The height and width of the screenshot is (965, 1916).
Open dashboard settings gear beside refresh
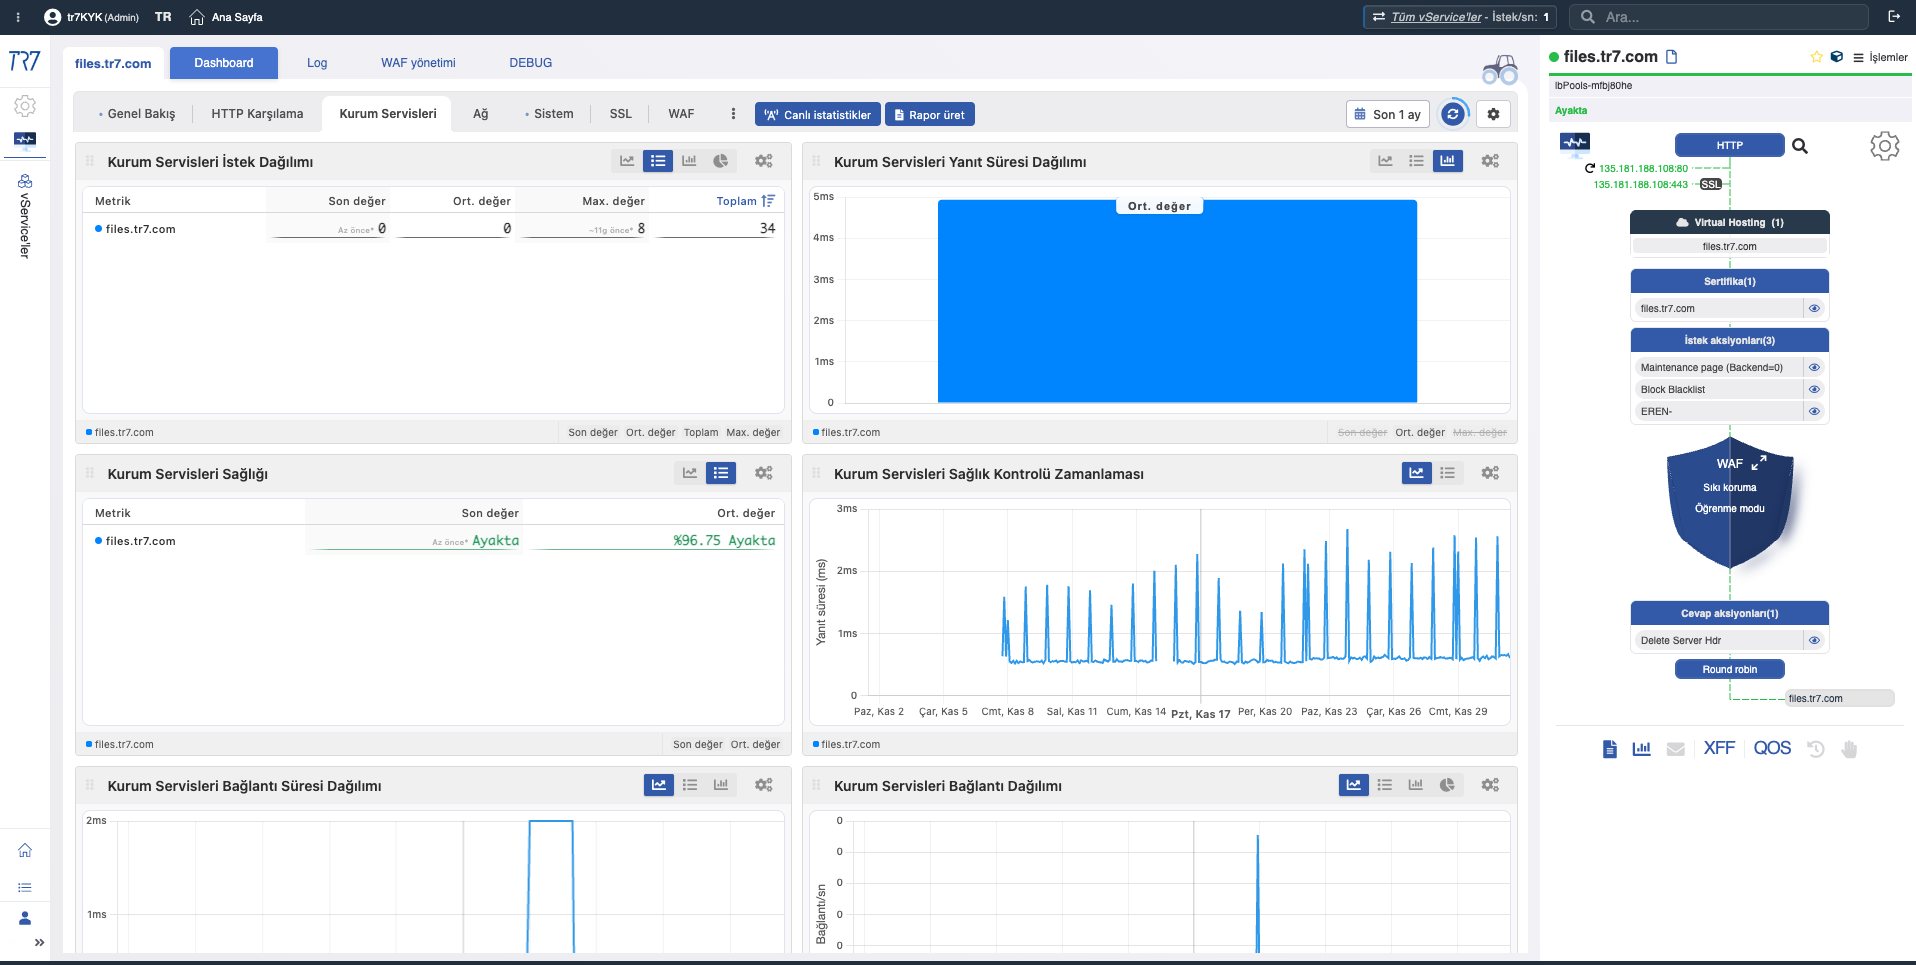tap(1493, 114)
